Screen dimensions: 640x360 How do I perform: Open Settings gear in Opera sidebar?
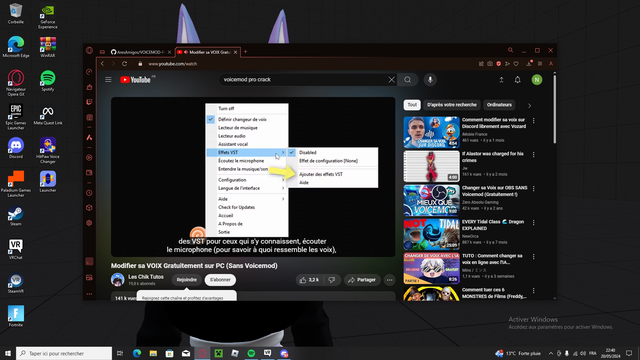point(89,223)
